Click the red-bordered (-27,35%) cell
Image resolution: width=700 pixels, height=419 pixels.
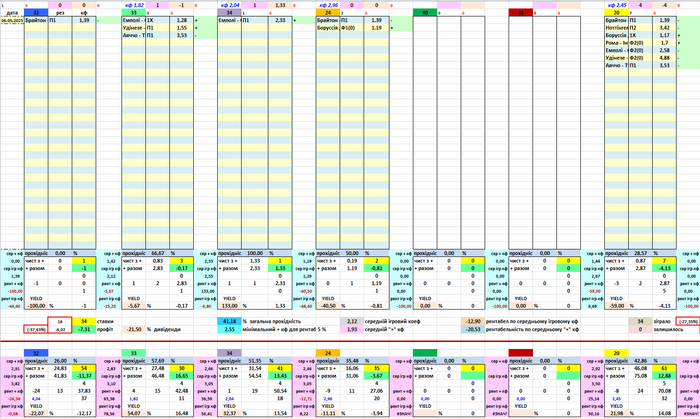(x=688, y=321)
